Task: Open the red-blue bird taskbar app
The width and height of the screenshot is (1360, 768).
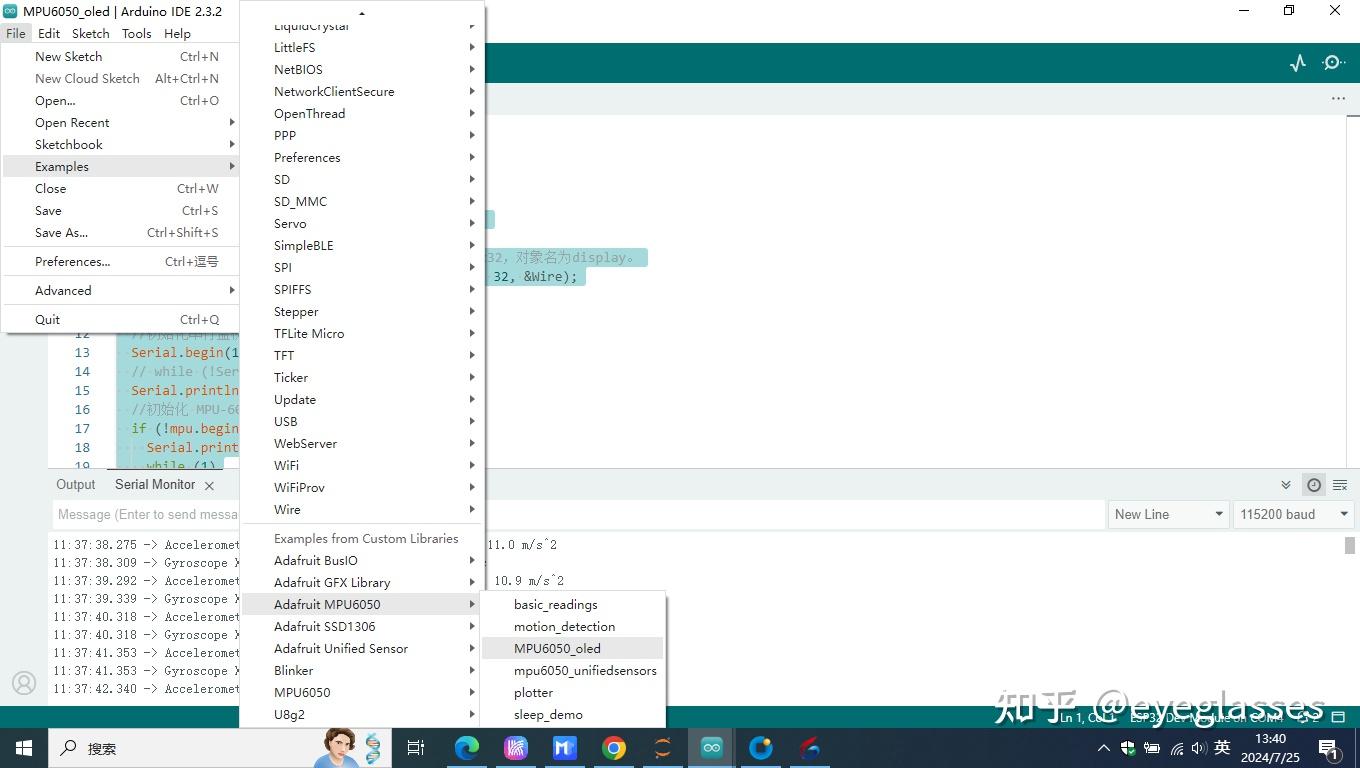Action: tap(810, 748)
